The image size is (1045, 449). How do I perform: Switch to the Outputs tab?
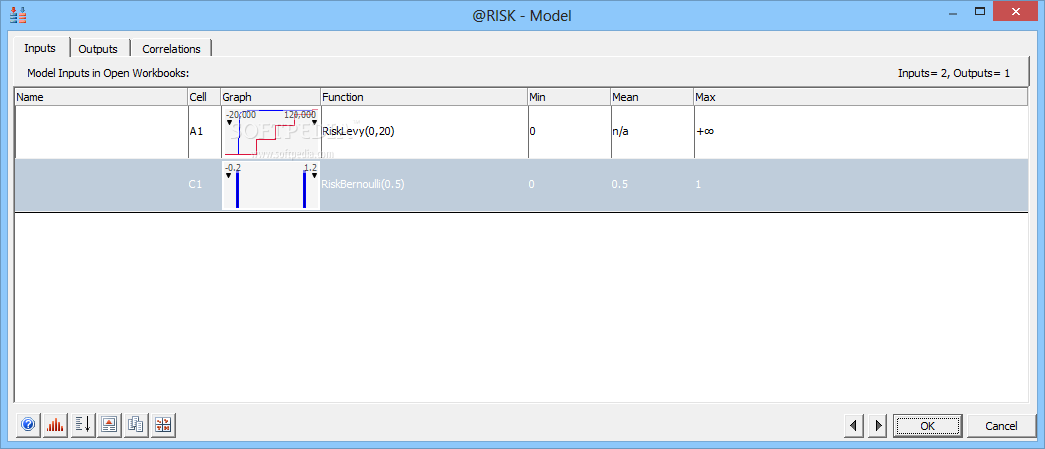click(98, 49)
